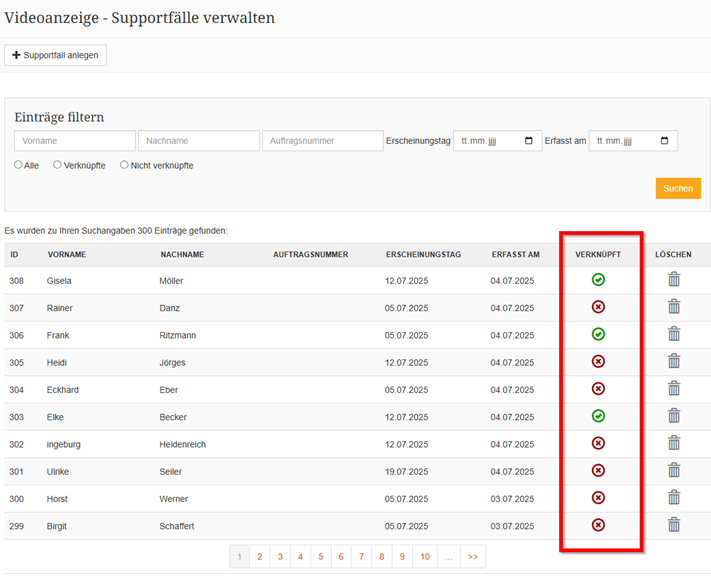The height and width of the screenshot is (585, 711).
Task: Go to results page 6
Action: (x=341, y=556)
